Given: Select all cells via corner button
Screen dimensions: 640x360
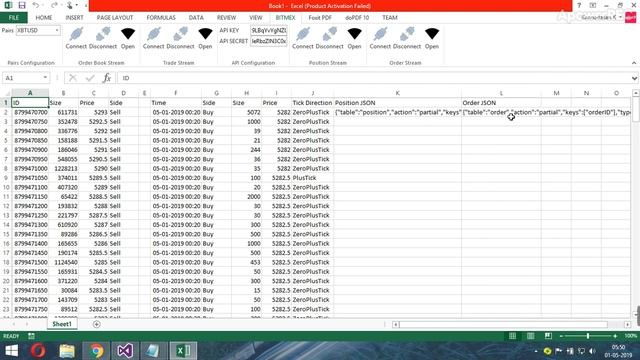Looking at the screenshot, I should click(x=6, y=93).
